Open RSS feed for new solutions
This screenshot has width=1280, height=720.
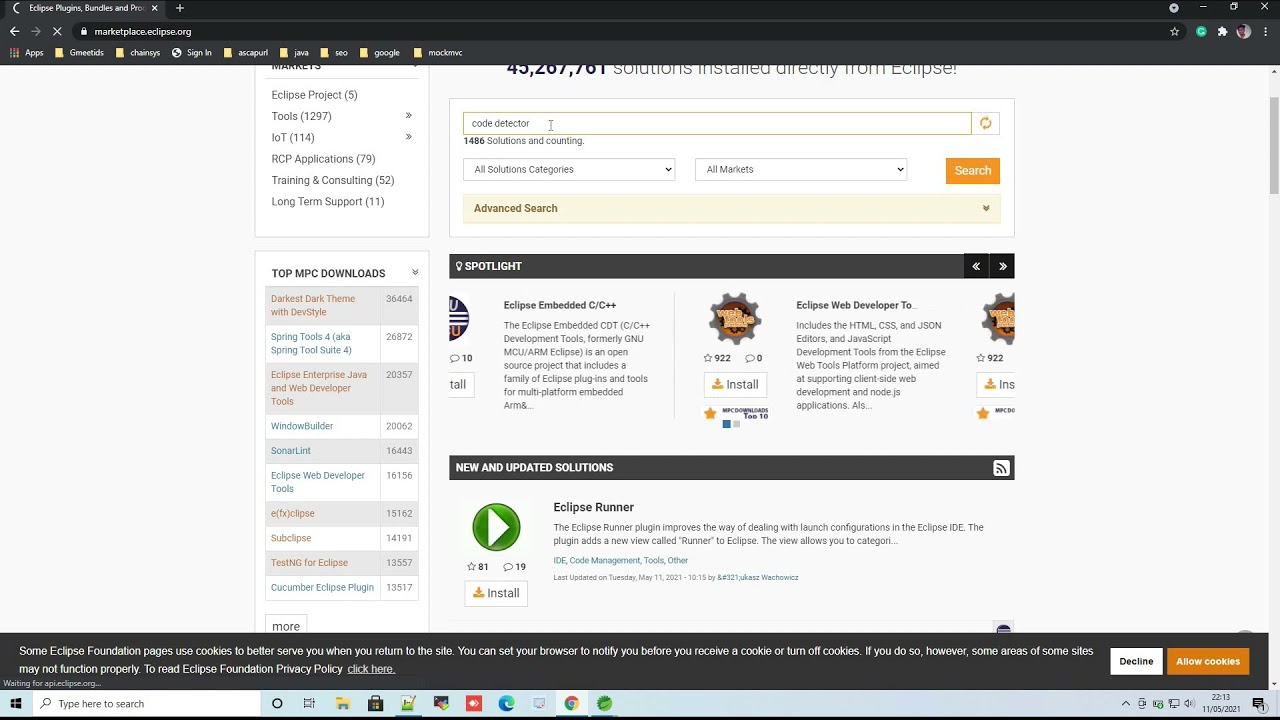pos(1001,468)
